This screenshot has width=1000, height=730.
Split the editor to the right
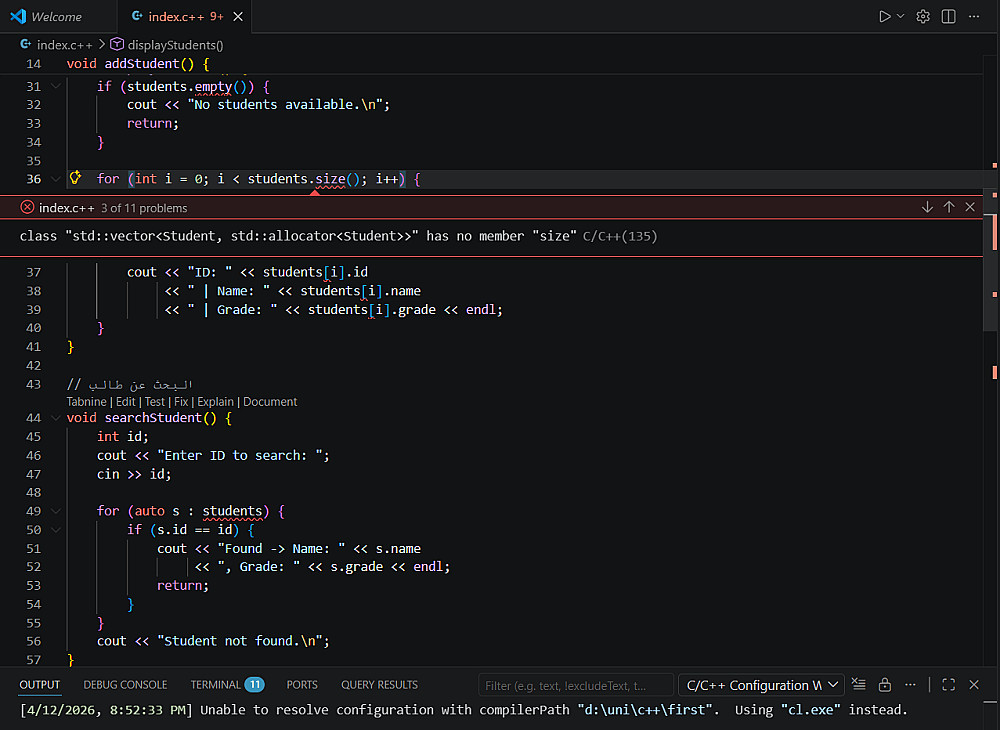click(x=948, y=17)
